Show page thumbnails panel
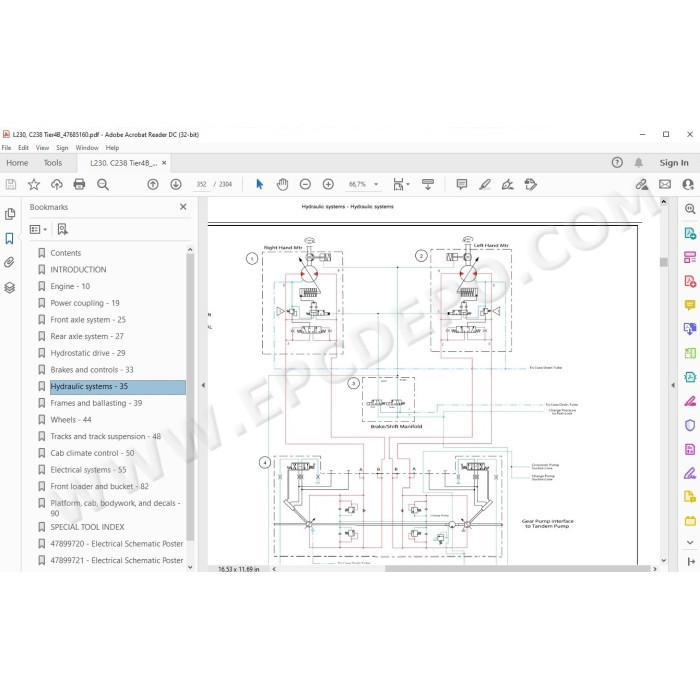700x700 pixels. pyautogui.click(x=10, y=214)
